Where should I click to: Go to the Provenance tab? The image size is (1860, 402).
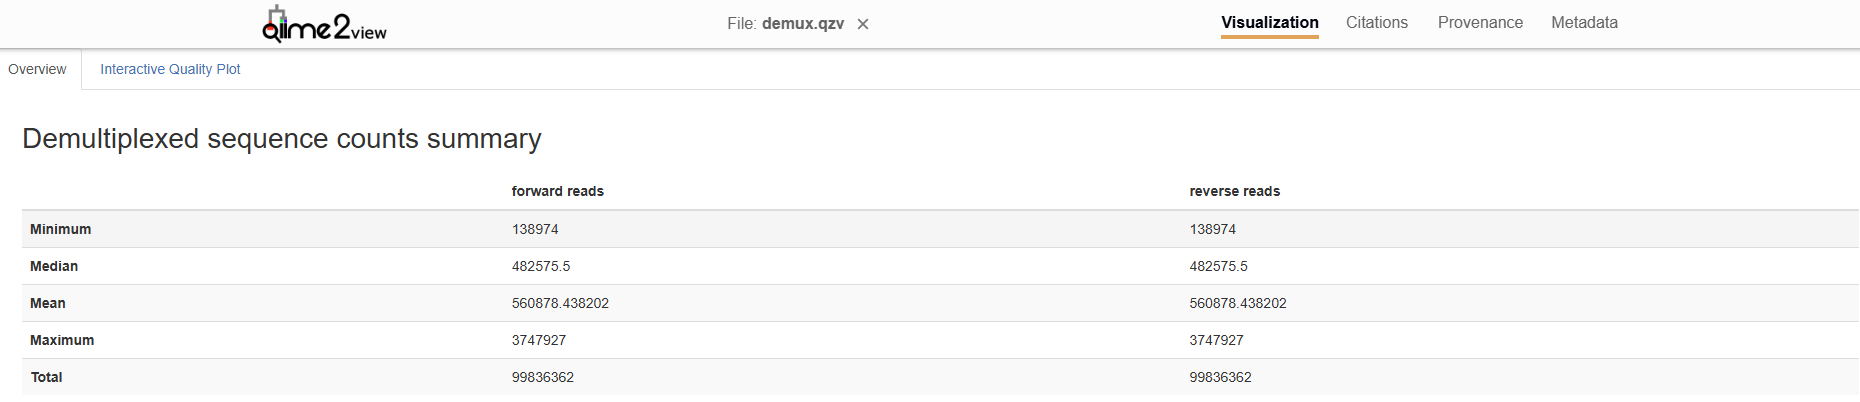point(1480,22)
